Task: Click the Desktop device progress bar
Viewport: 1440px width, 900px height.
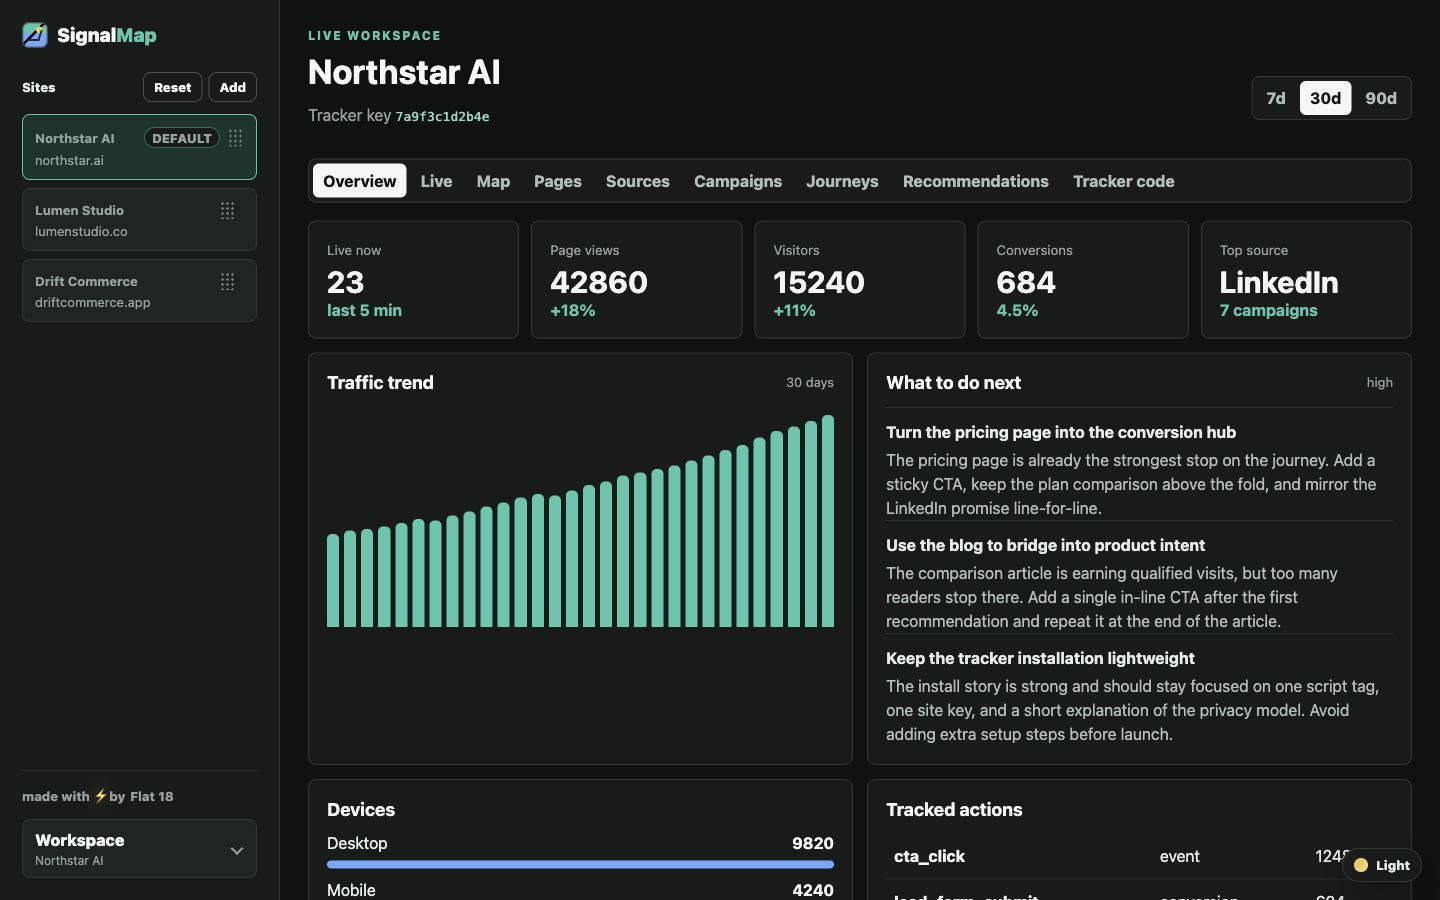Action: click(x=580, y=864)
